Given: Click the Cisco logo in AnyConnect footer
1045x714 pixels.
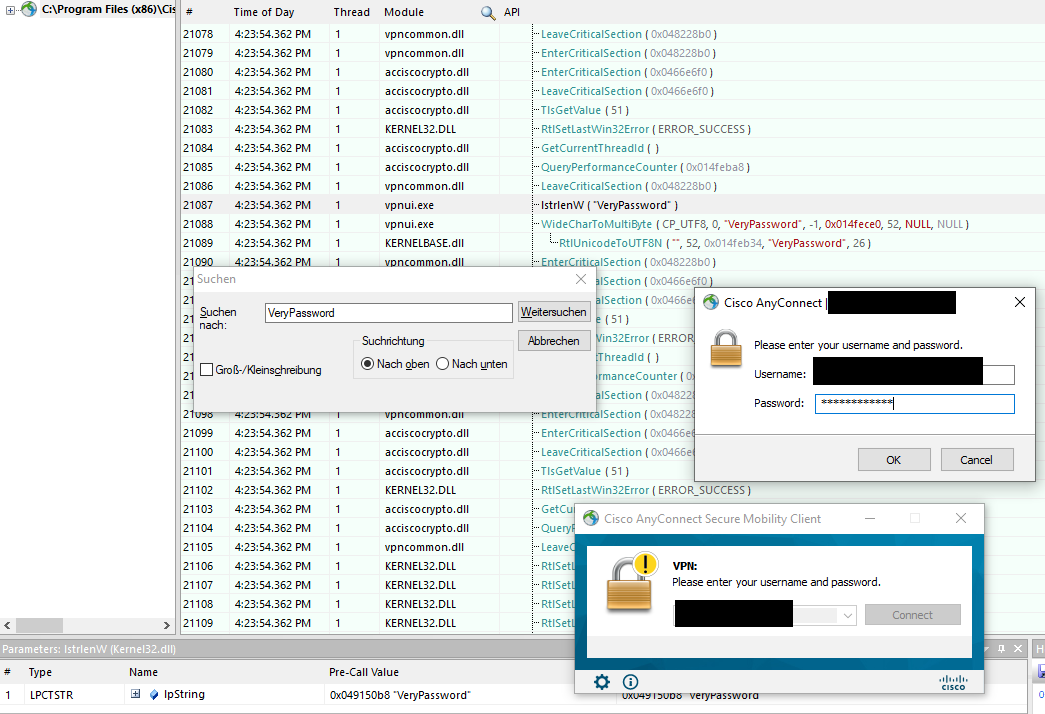Looking at the screenshot, I should (953, 683).
